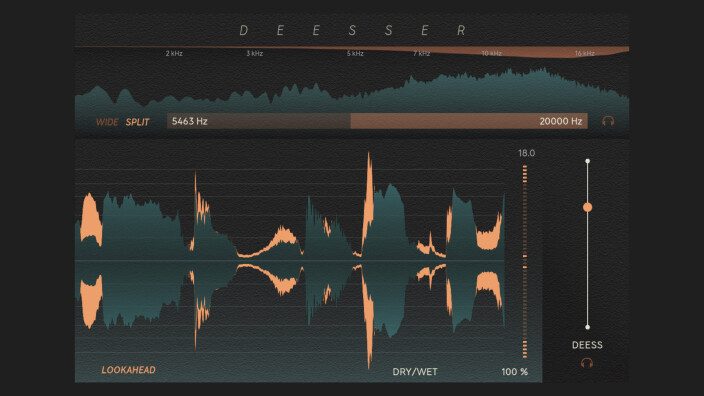Click the DRY/WET label
Image resolution: width=704 pixels, height=396 pixels.
tap(415, 372)
